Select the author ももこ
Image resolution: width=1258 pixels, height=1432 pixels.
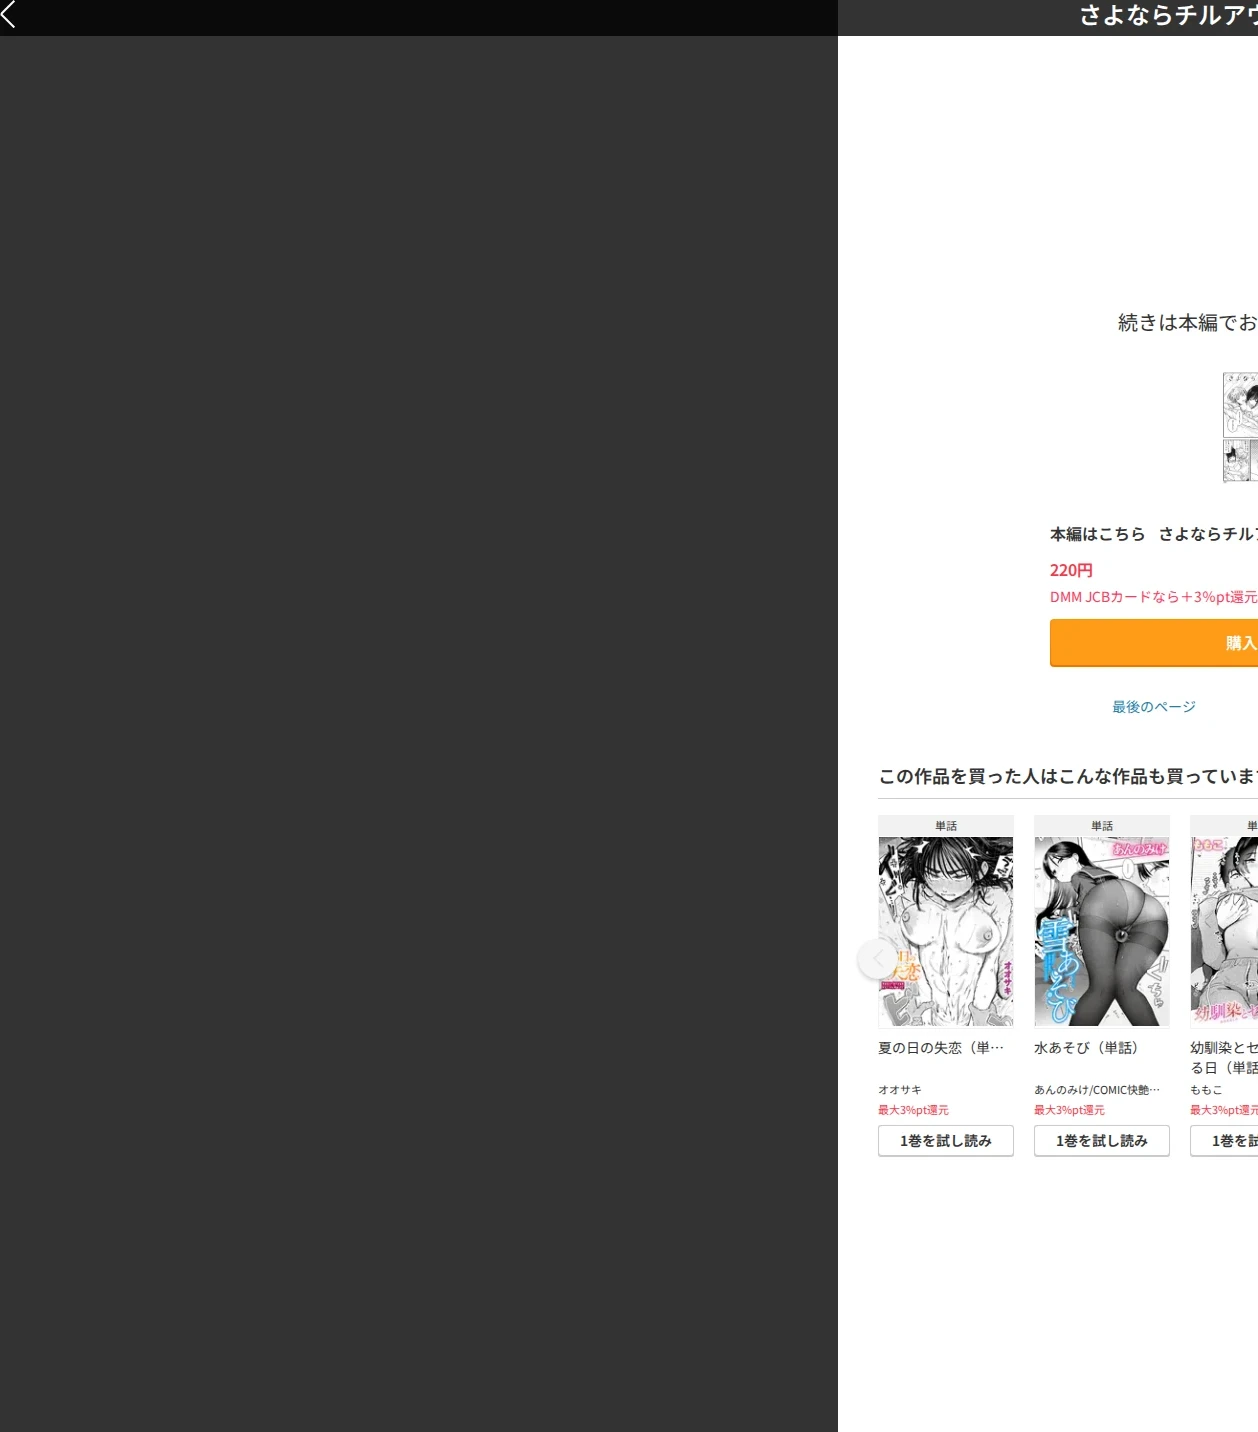[1206, 1090]
